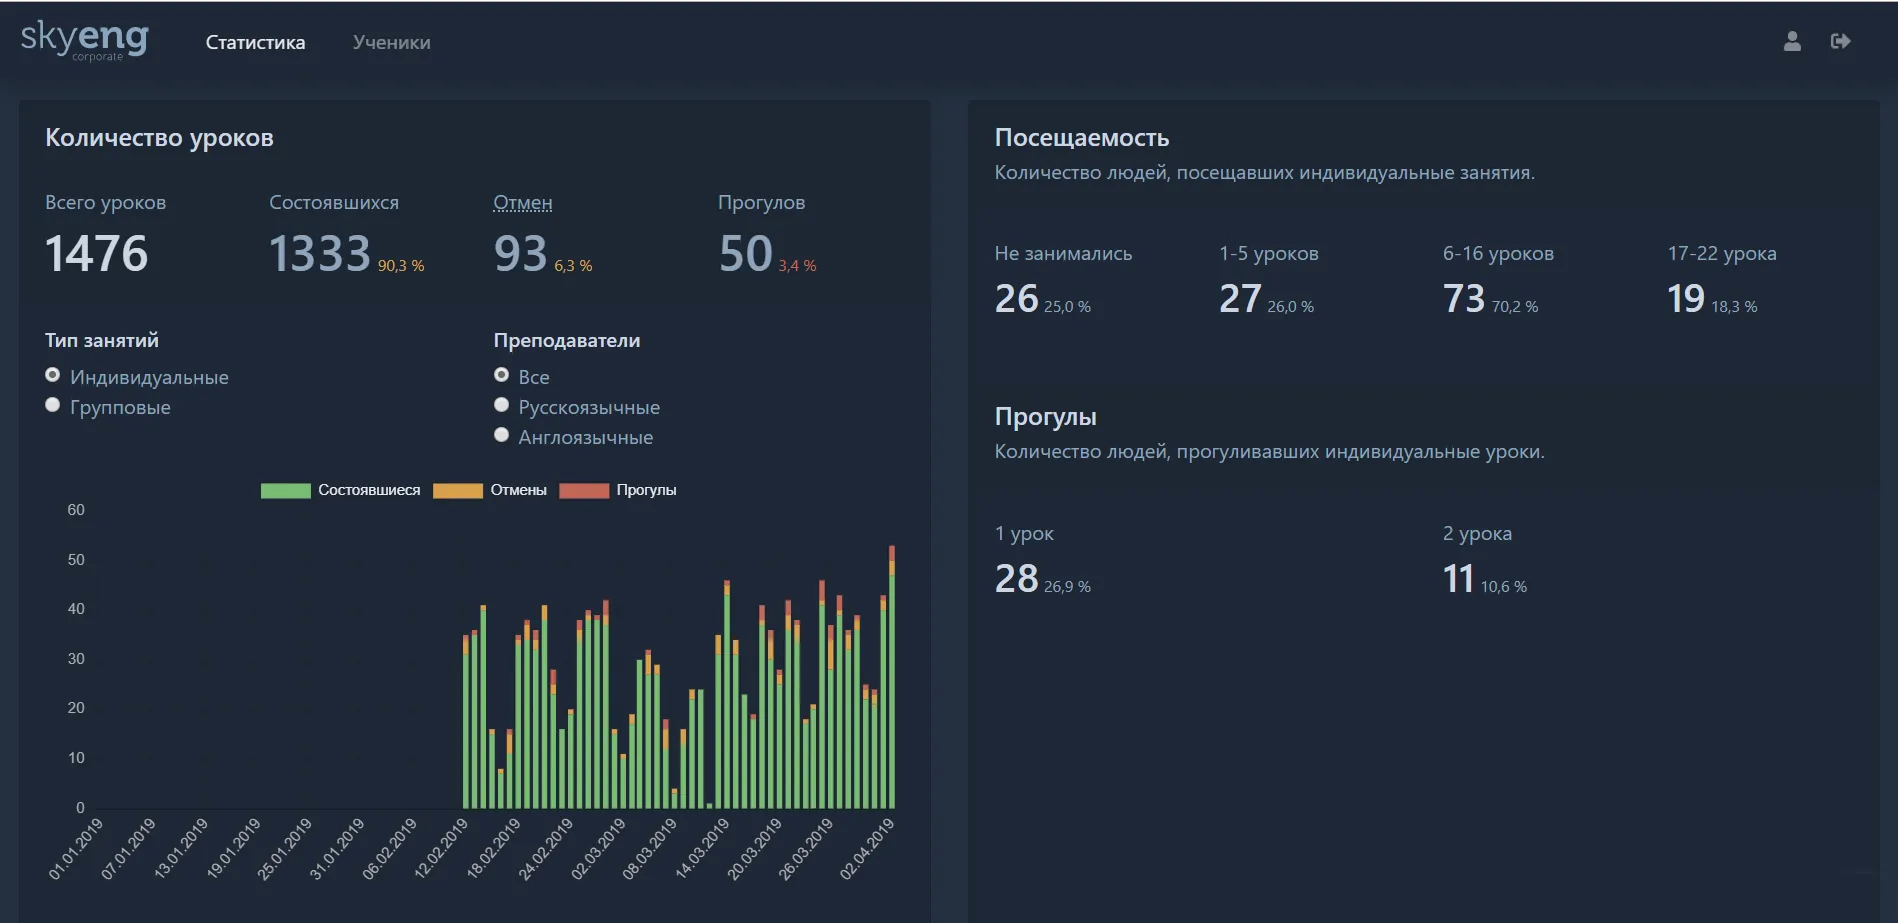Click the 12.02.2019 axis date label
The image size is (1898, 923).
click(x=441, y=849)
